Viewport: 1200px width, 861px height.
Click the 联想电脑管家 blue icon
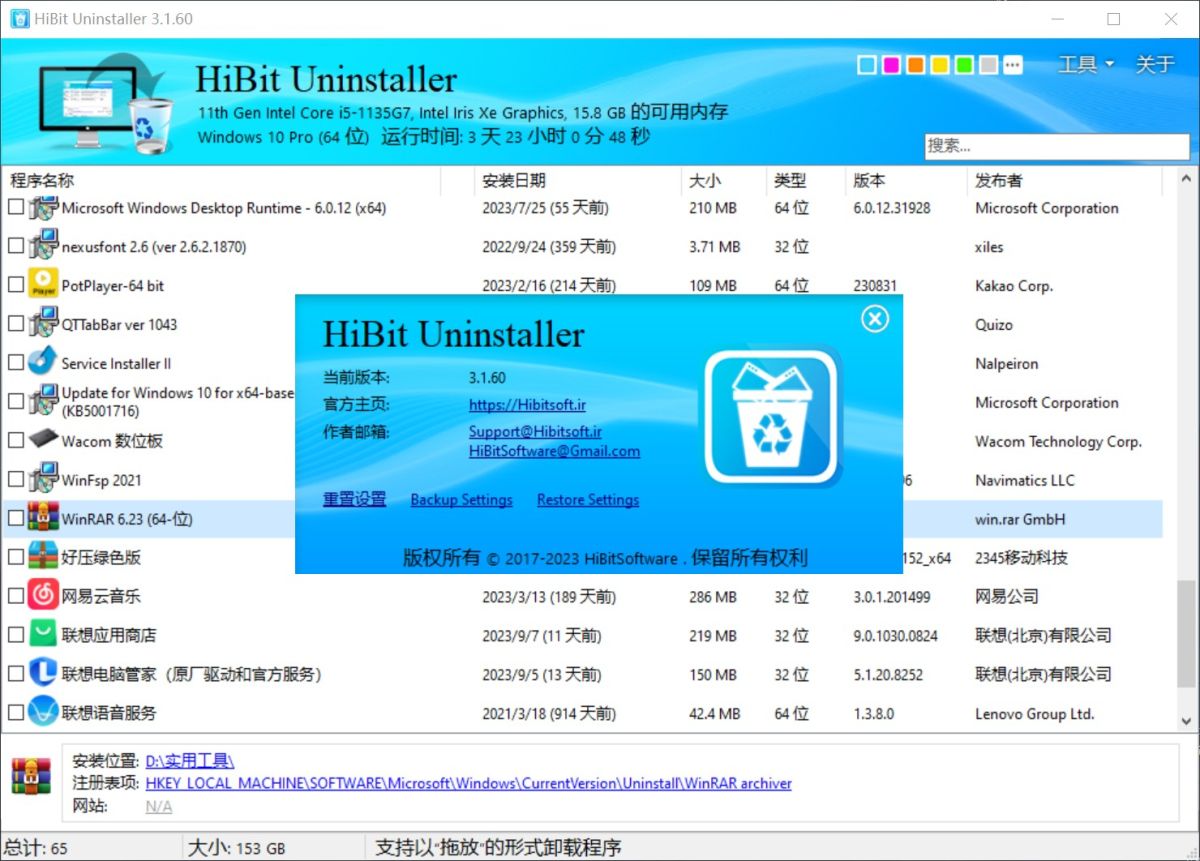click(44, 674)
